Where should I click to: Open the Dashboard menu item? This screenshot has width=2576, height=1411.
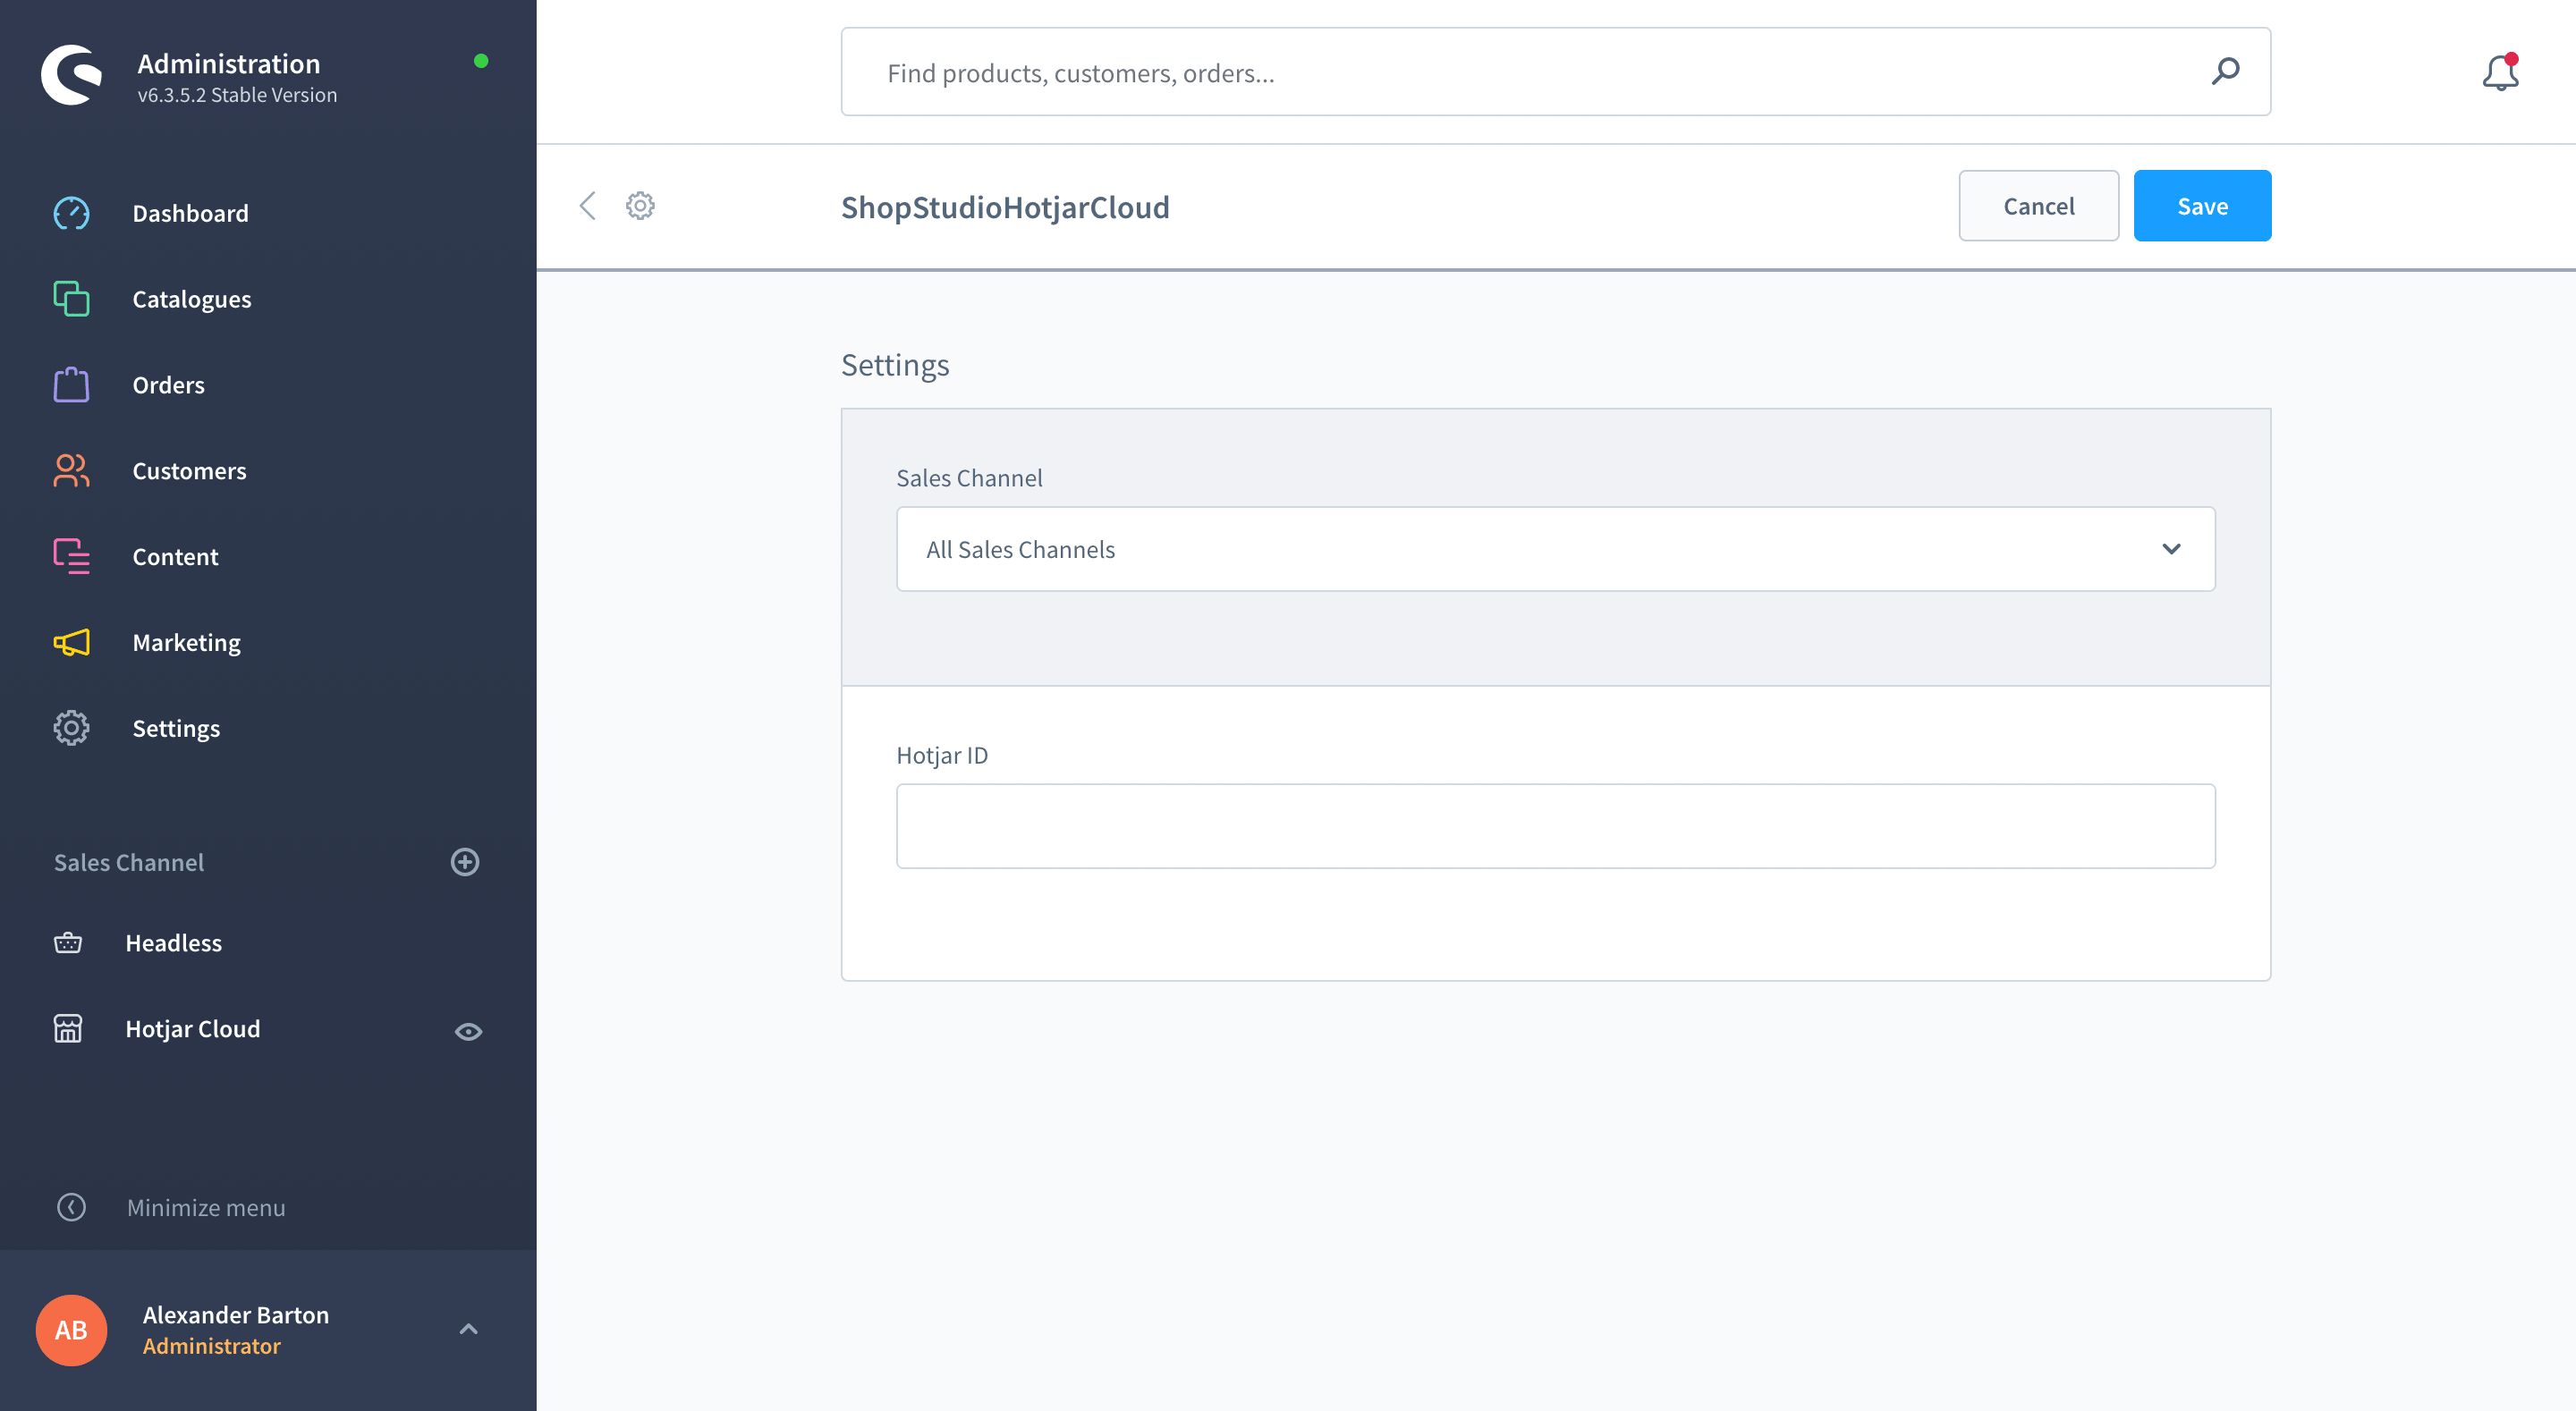click(190, 213)
